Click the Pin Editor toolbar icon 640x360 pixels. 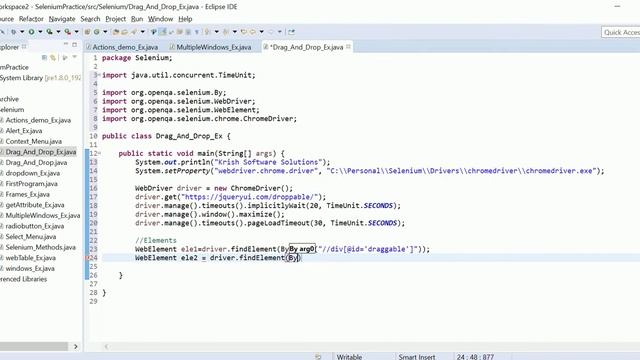pyautogui.click(x=291, y=31)
